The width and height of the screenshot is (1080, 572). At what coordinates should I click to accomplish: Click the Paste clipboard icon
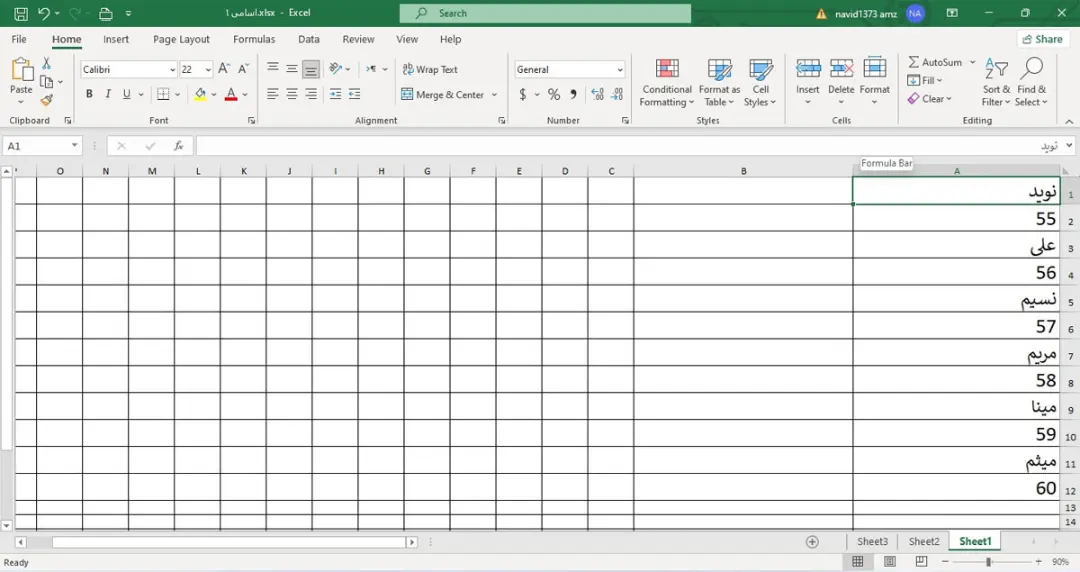21,70
